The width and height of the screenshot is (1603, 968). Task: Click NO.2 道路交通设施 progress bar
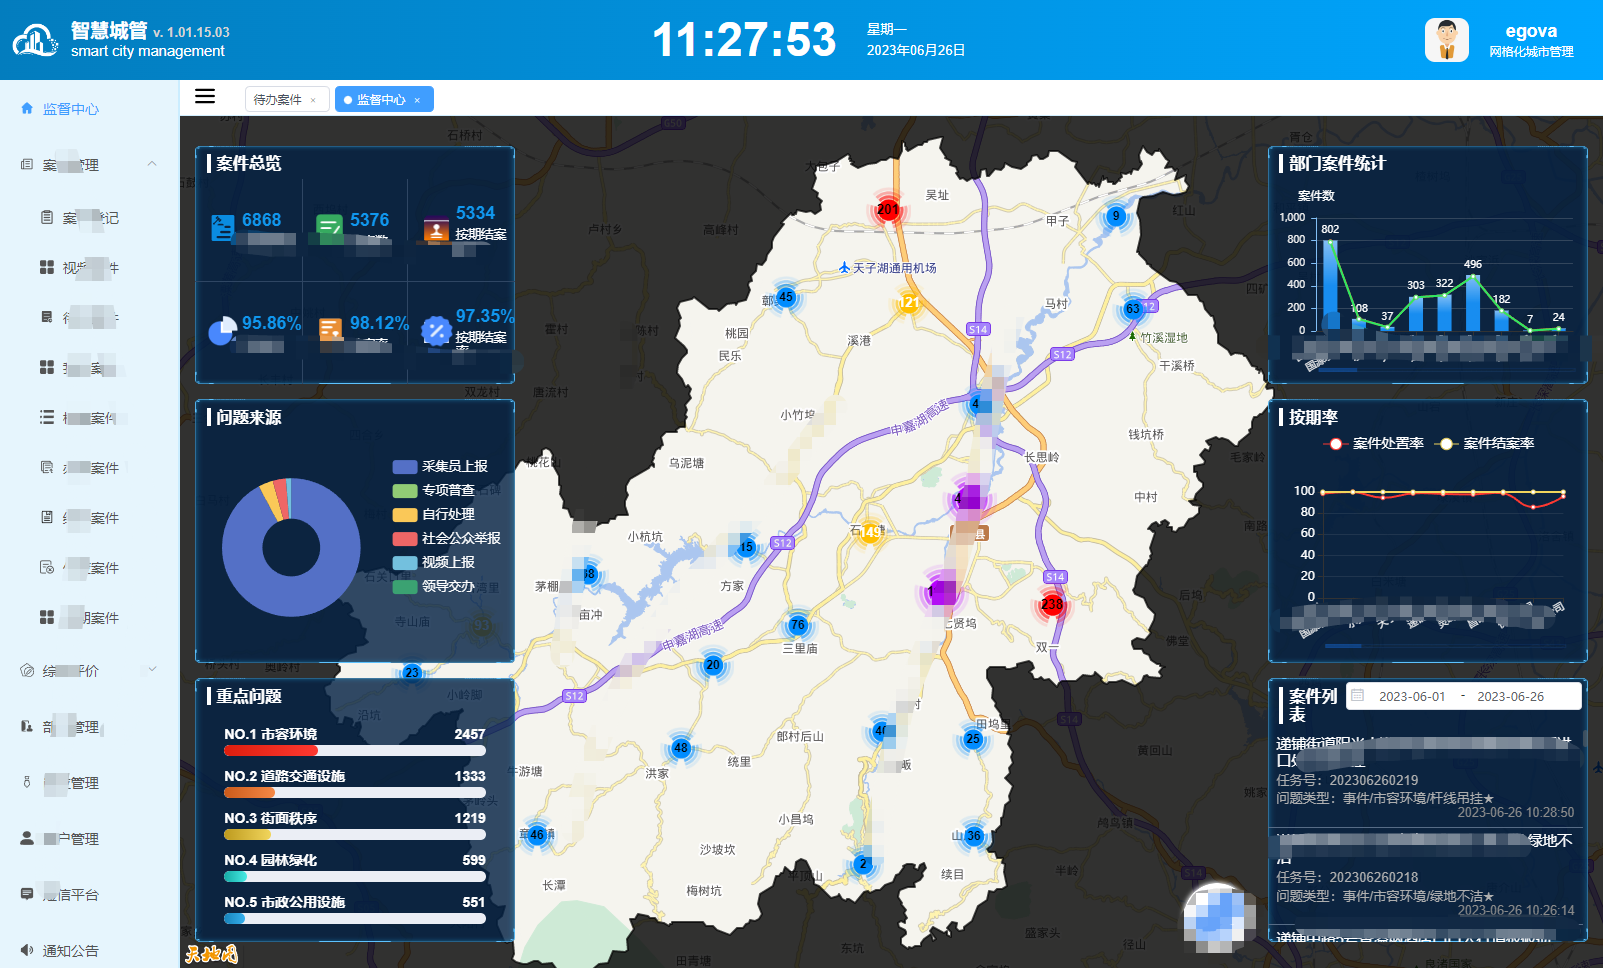355,792
